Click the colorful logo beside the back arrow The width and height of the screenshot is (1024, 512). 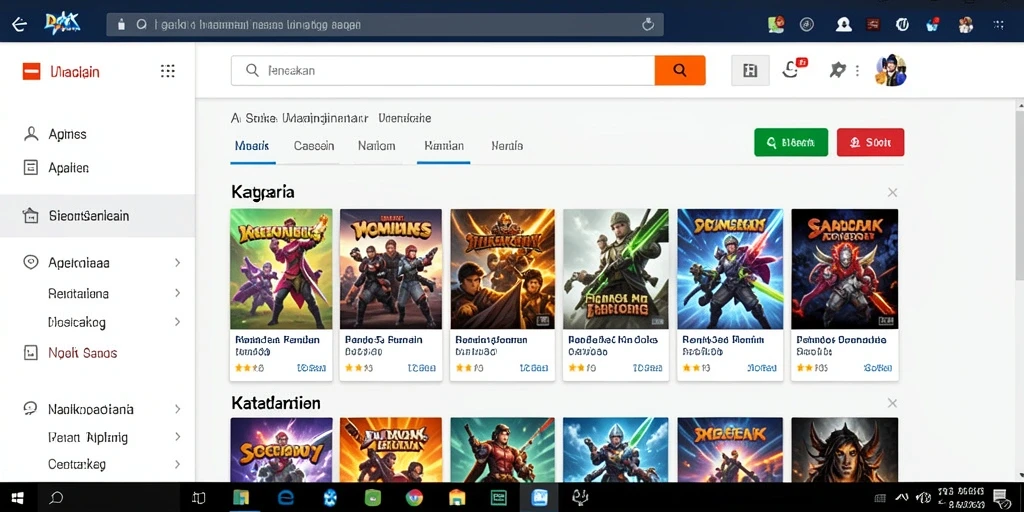(x=62, y=24)
